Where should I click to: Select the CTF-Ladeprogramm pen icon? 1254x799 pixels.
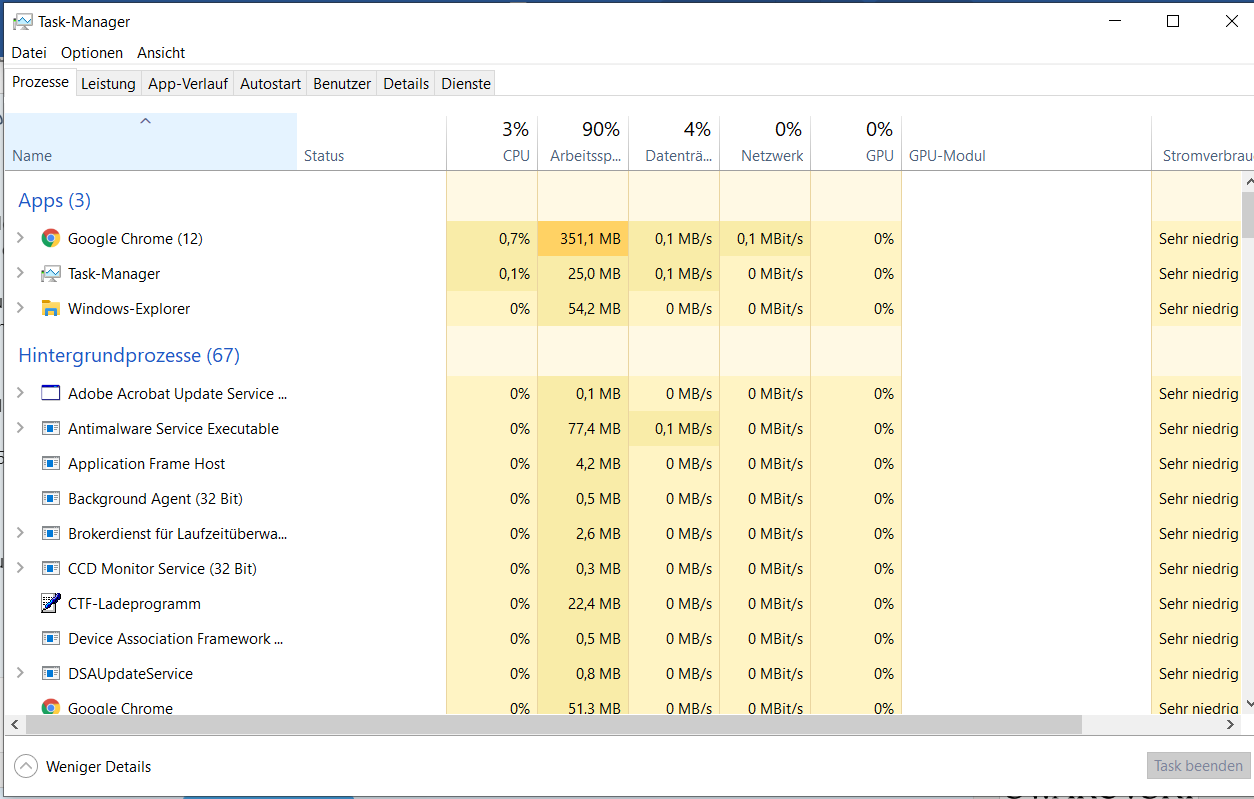pyautogui.click(x=50, y=603)
